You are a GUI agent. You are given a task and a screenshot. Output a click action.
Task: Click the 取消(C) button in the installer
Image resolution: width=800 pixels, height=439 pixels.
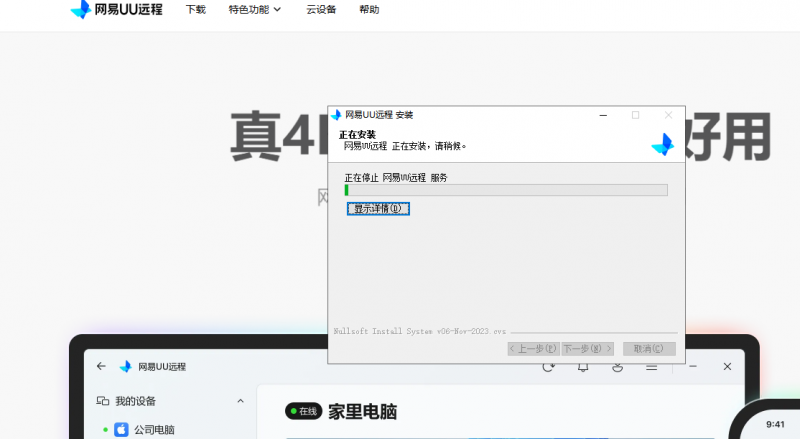click(x=649, y=349)
